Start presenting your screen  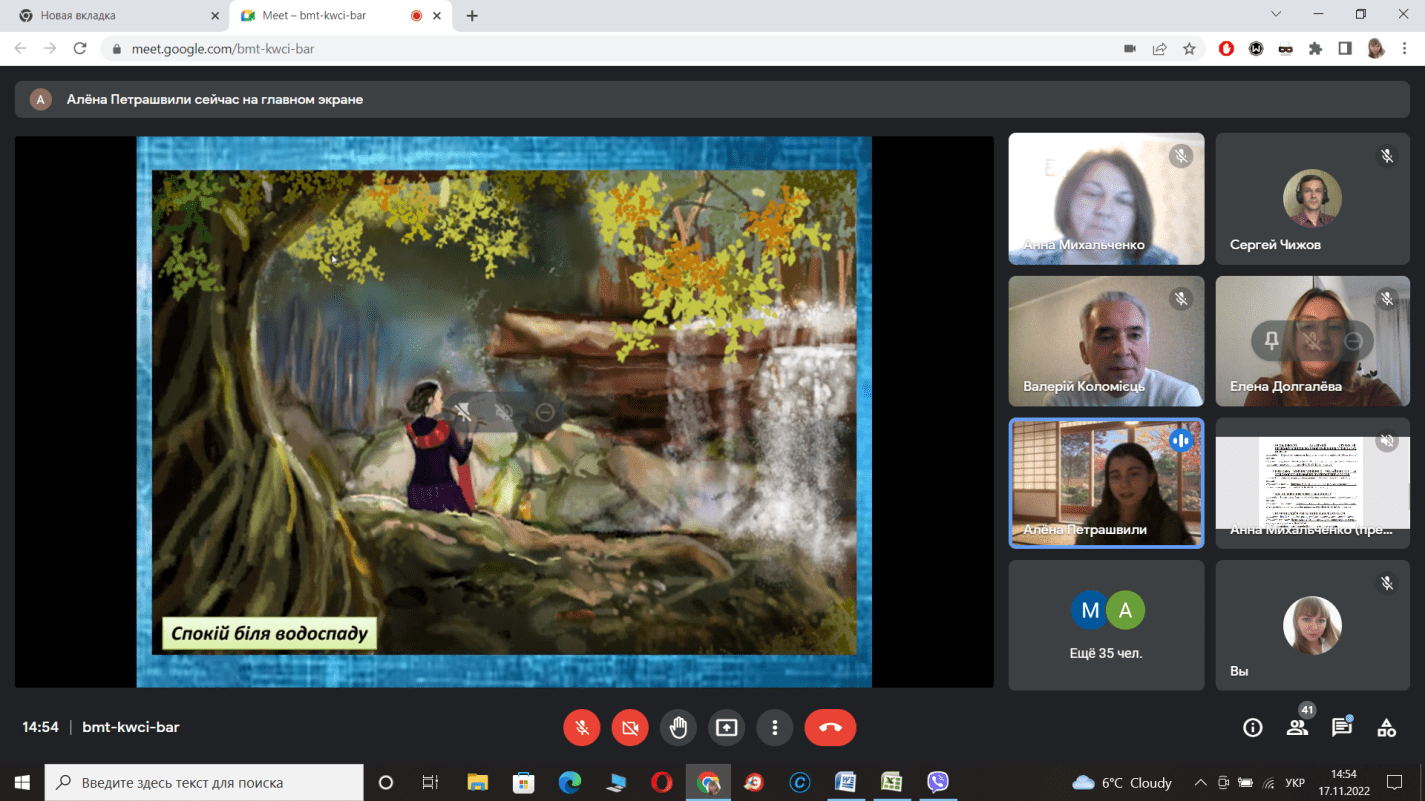point(726,728)
